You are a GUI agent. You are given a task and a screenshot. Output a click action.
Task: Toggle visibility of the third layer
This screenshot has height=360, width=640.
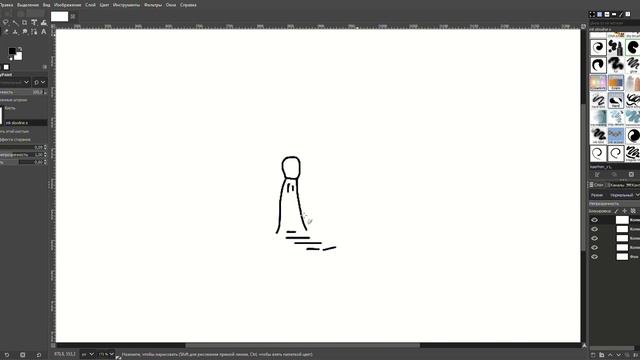click(x=594, y=238)
